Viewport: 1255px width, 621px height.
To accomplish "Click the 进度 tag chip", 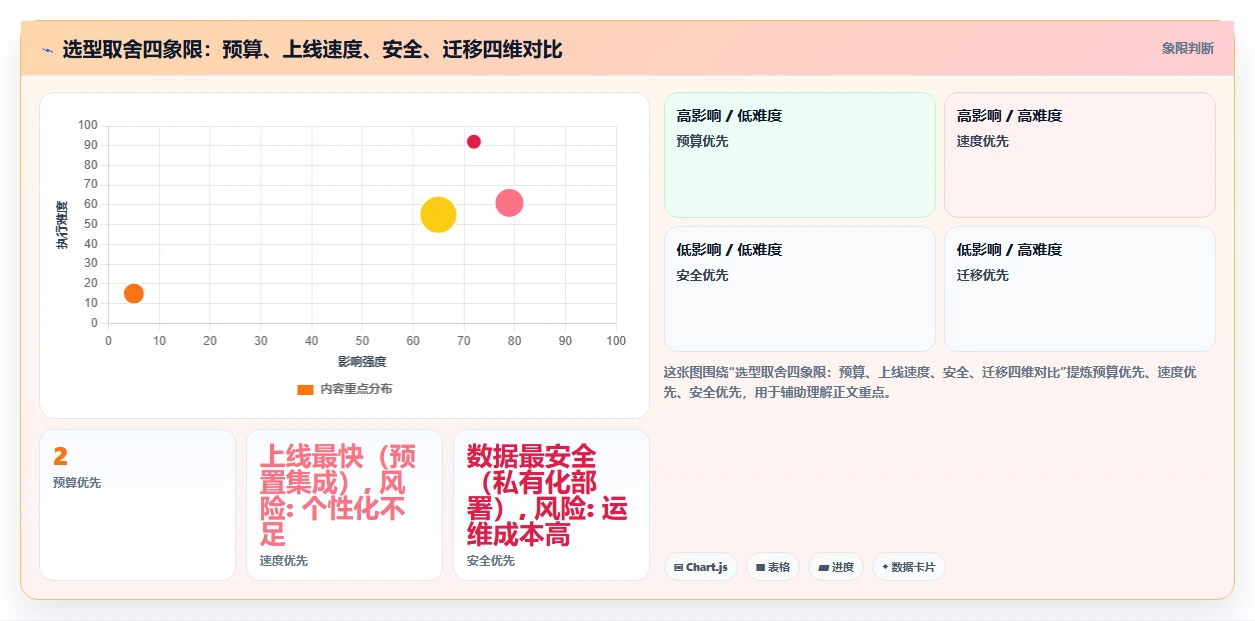I will (x=836, y=567).
